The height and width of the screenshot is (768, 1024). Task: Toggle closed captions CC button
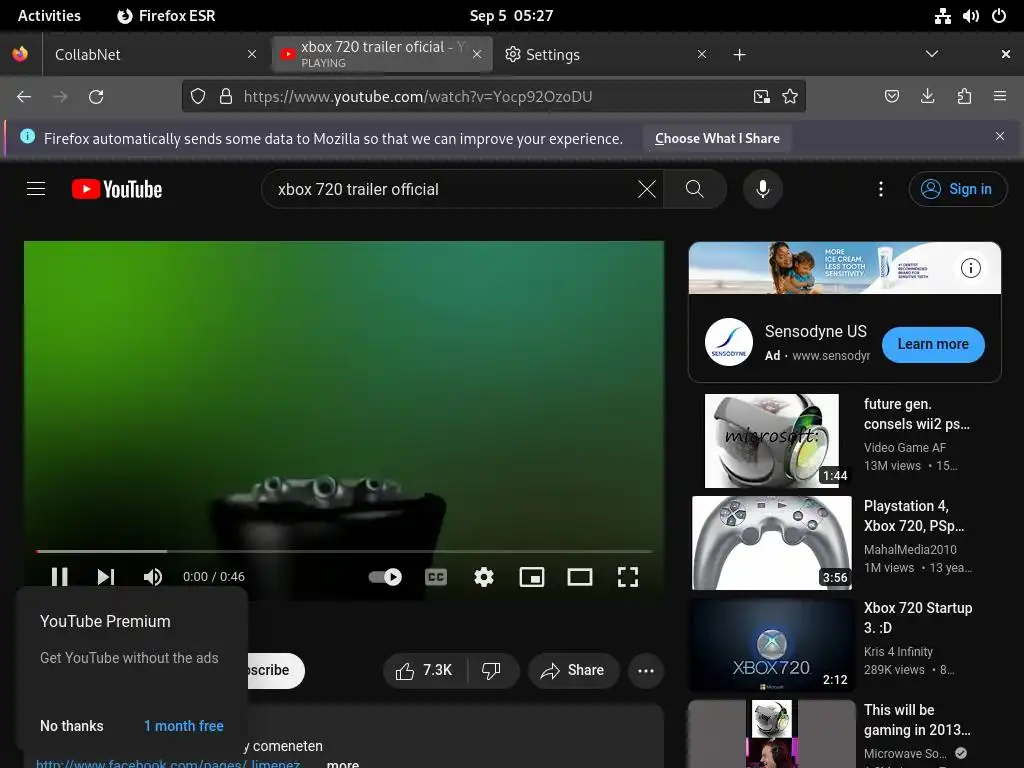click(x=436, y=577)
